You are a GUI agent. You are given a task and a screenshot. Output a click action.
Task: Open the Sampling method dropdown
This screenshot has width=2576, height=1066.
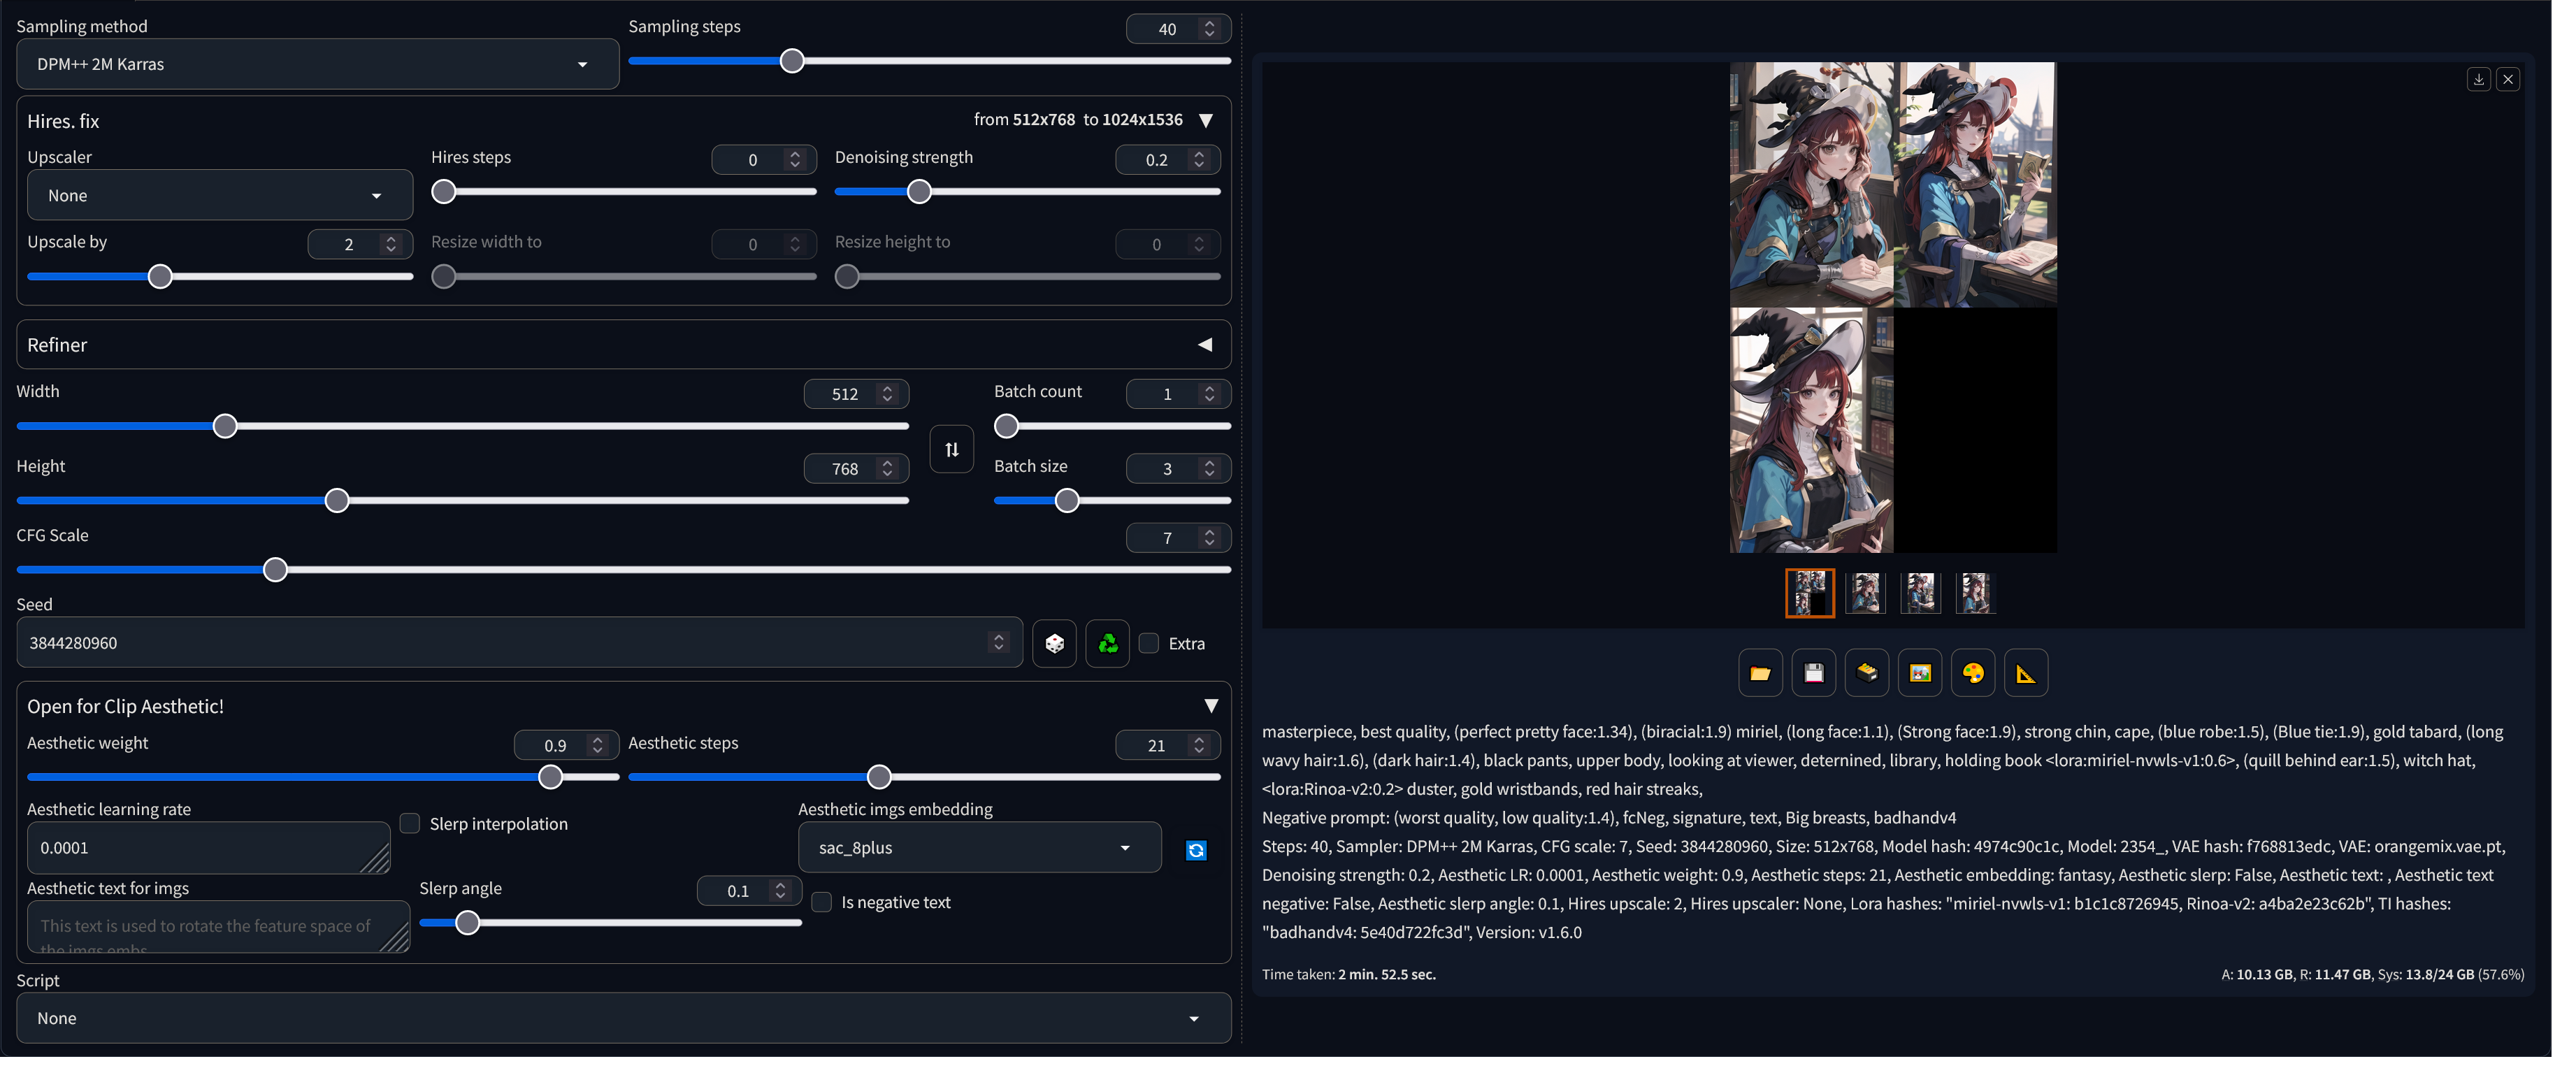[583, 64]
